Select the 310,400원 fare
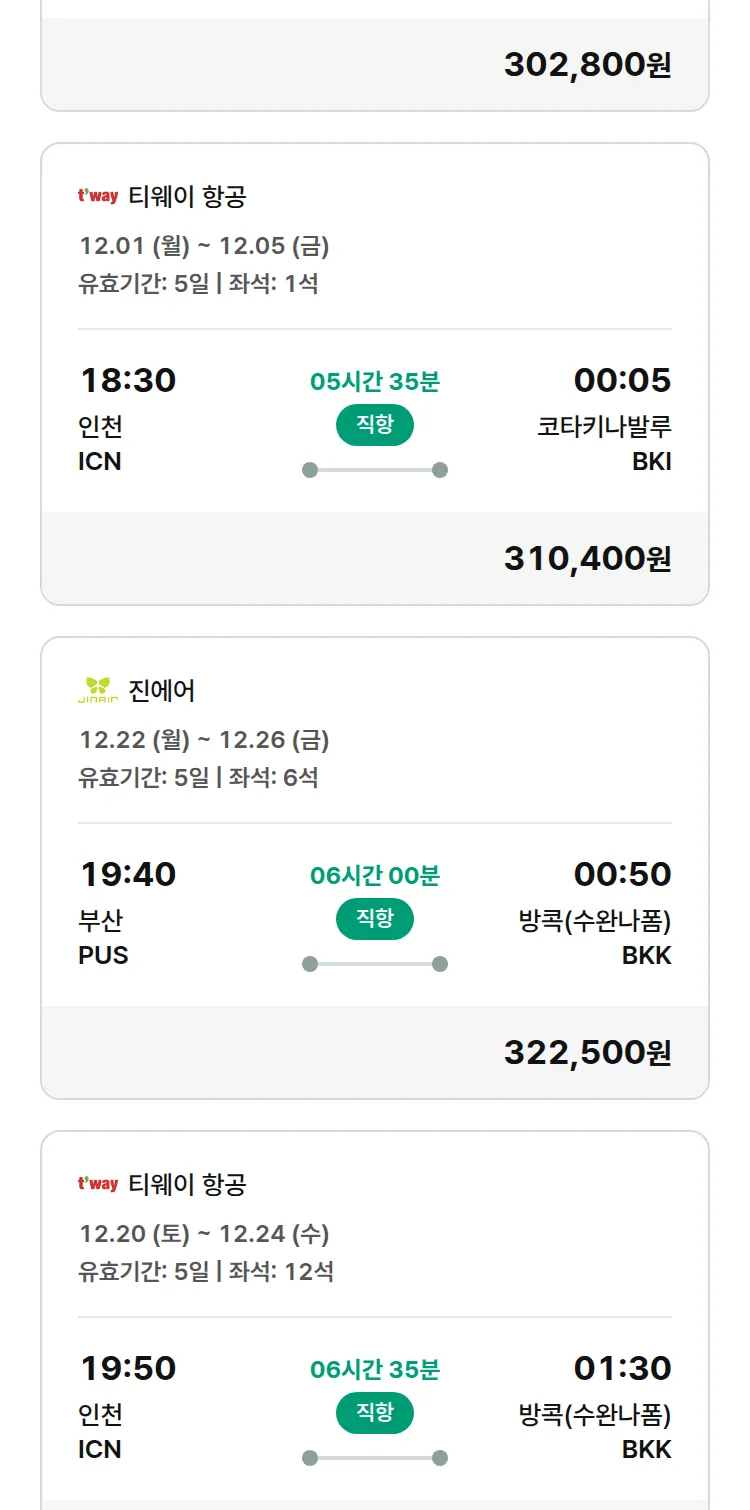 click(x=587, y=559)
